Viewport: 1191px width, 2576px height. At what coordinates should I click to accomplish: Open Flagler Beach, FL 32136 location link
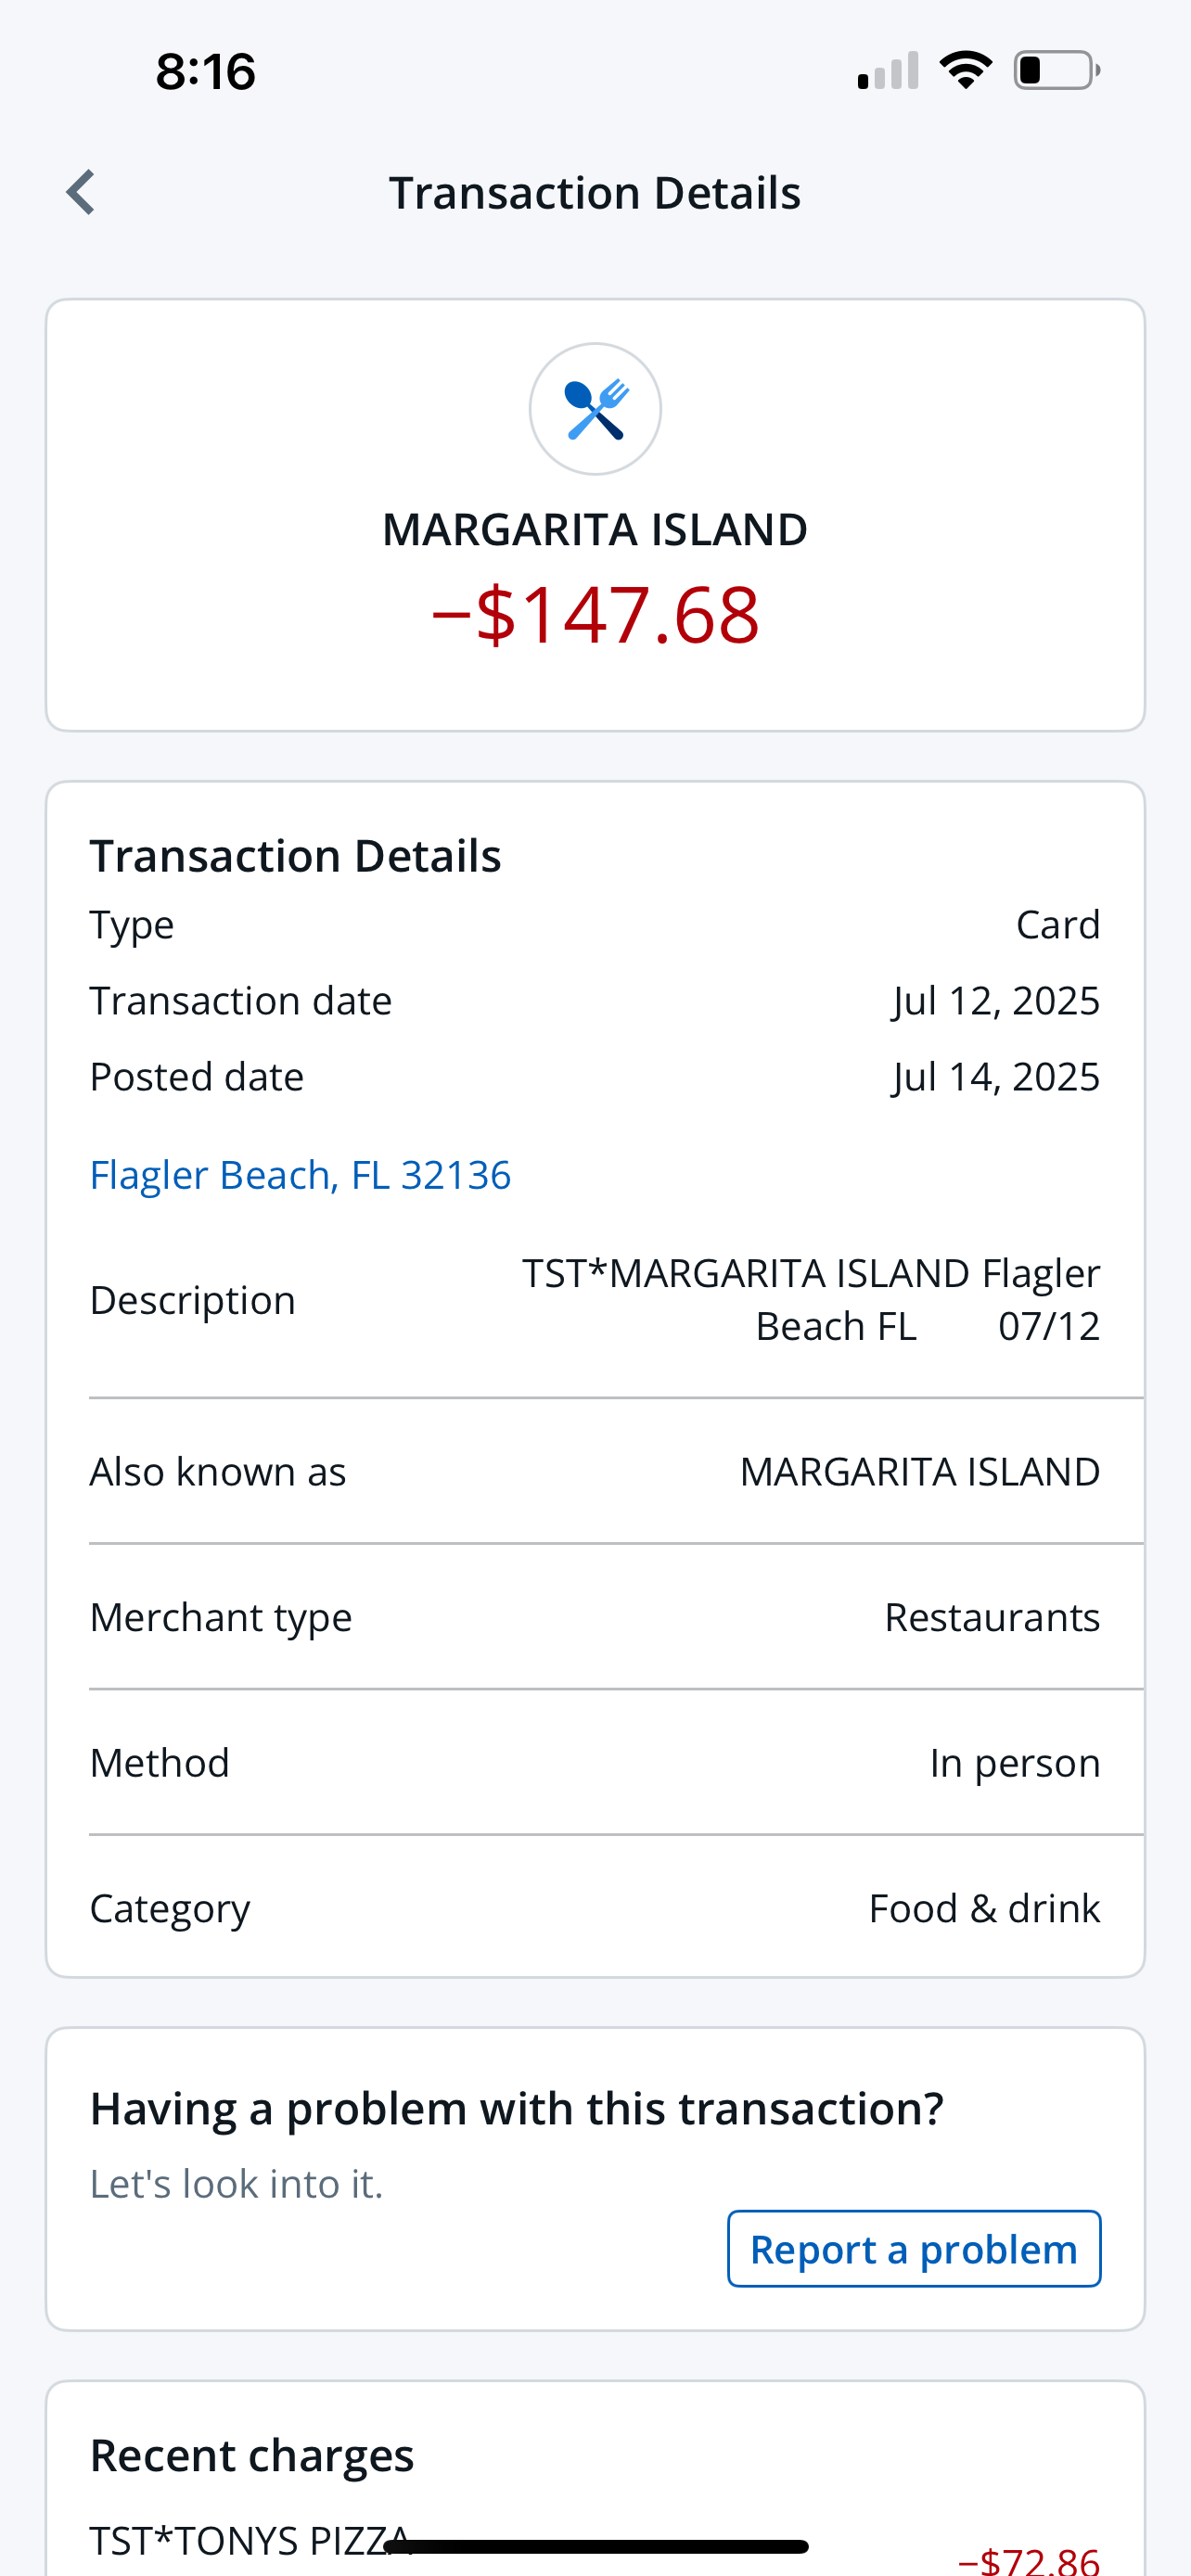[x=300, y=1175]
